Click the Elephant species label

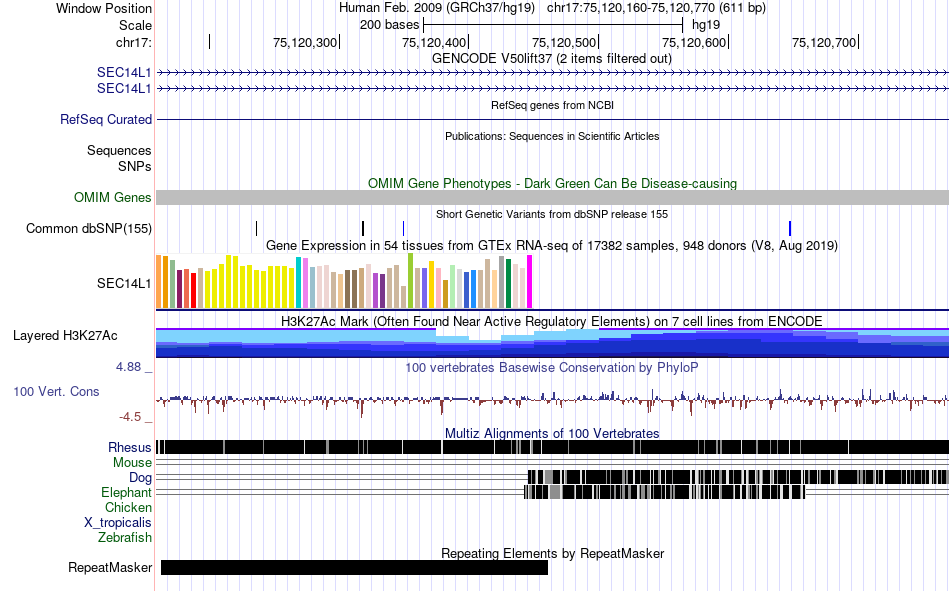(x=126, y=492)
